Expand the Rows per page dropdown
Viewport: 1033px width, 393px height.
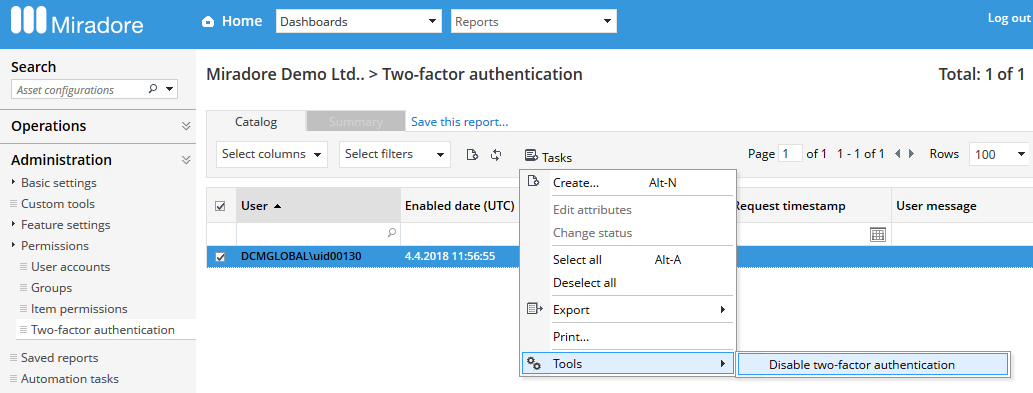coord(999,155)
